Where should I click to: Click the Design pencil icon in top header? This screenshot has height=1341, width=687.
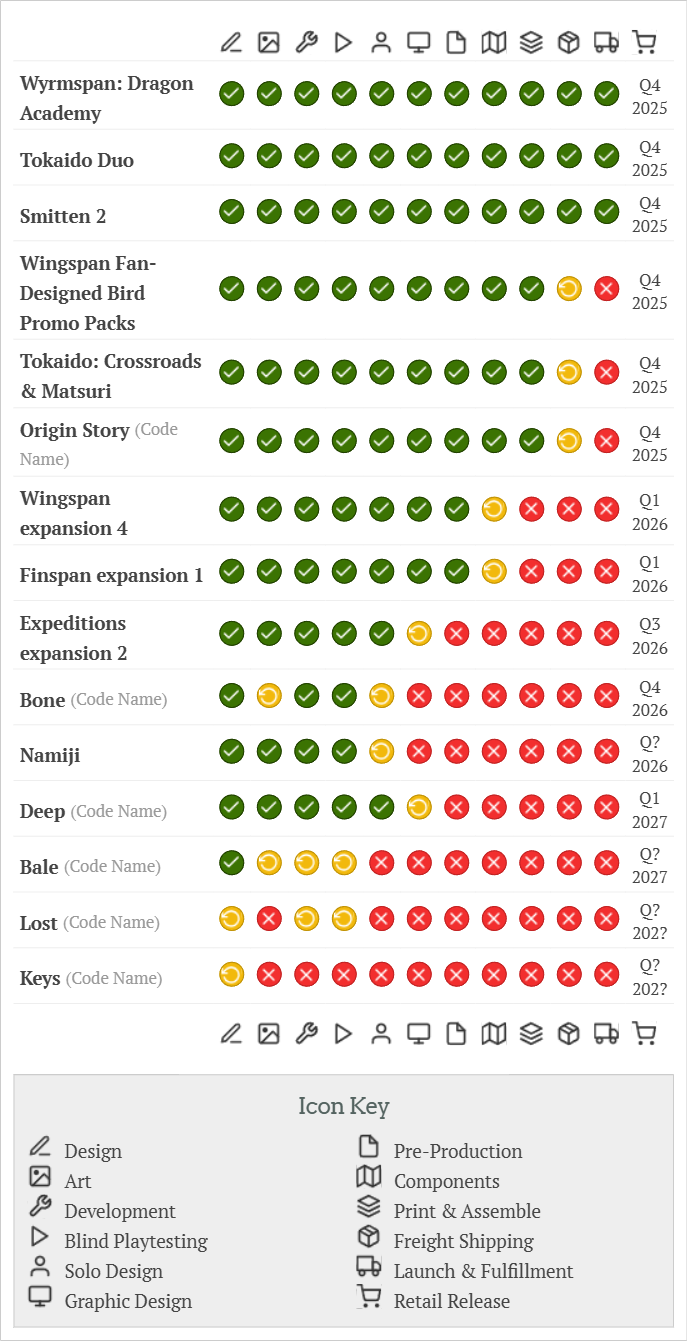231,42
